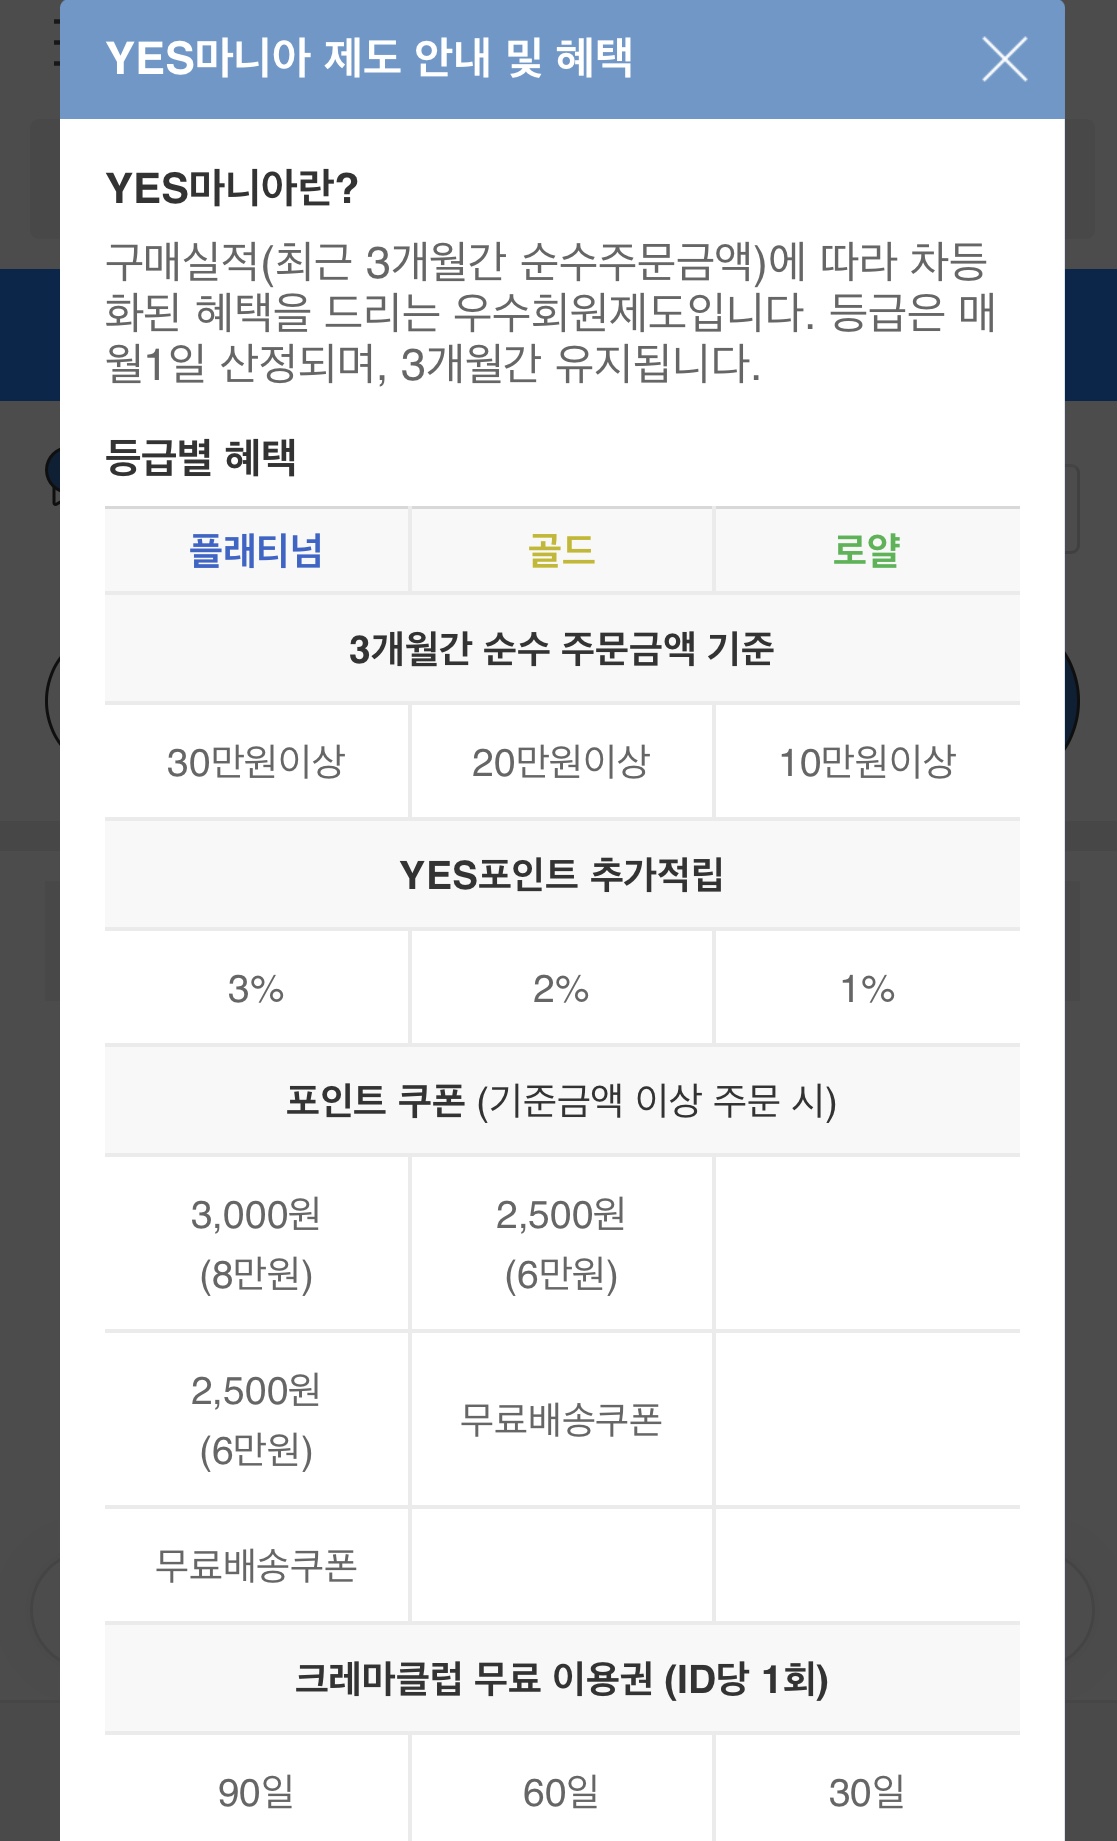
Task: Tap the 30일 크레마클럽 pass cell
Action: point(867,1792)
